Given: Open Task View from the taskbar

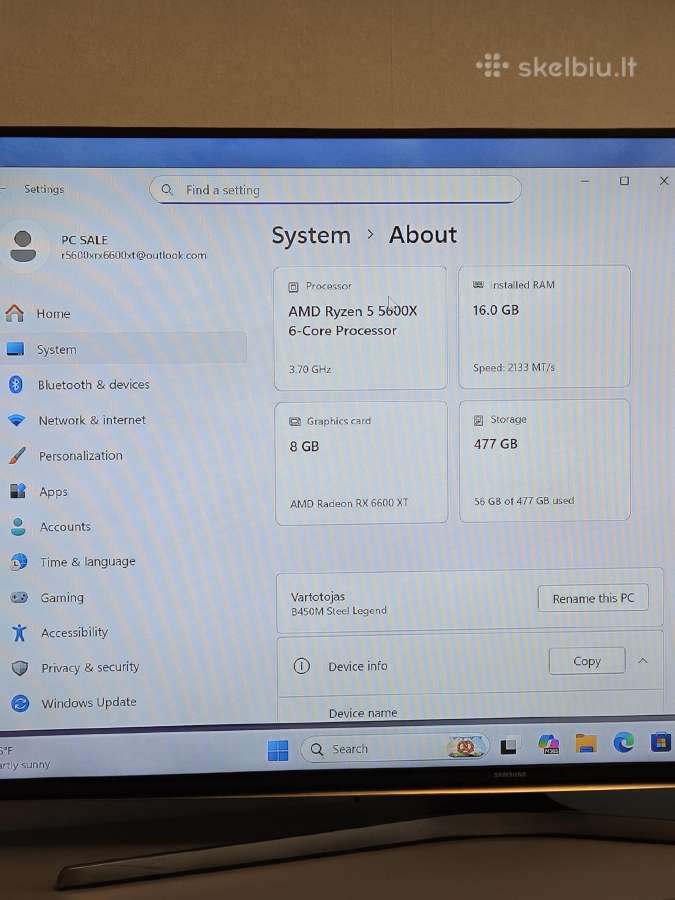Looking at the screenshot, I should pos(509,746).
